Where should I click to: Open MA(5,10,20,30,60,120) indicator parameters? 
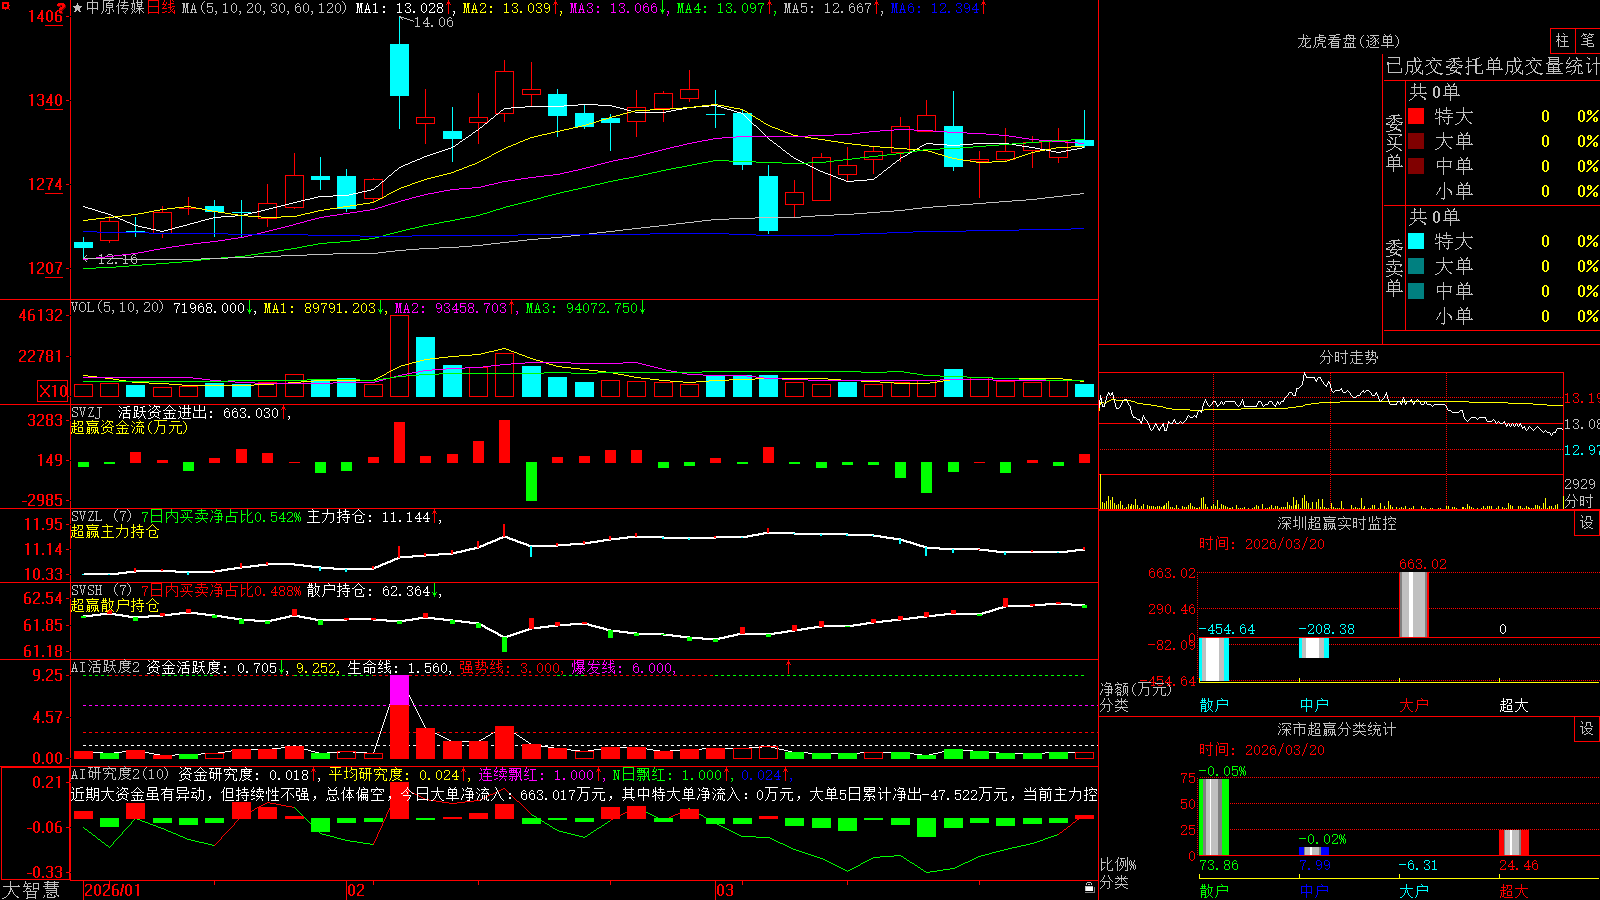pos(265,8)
